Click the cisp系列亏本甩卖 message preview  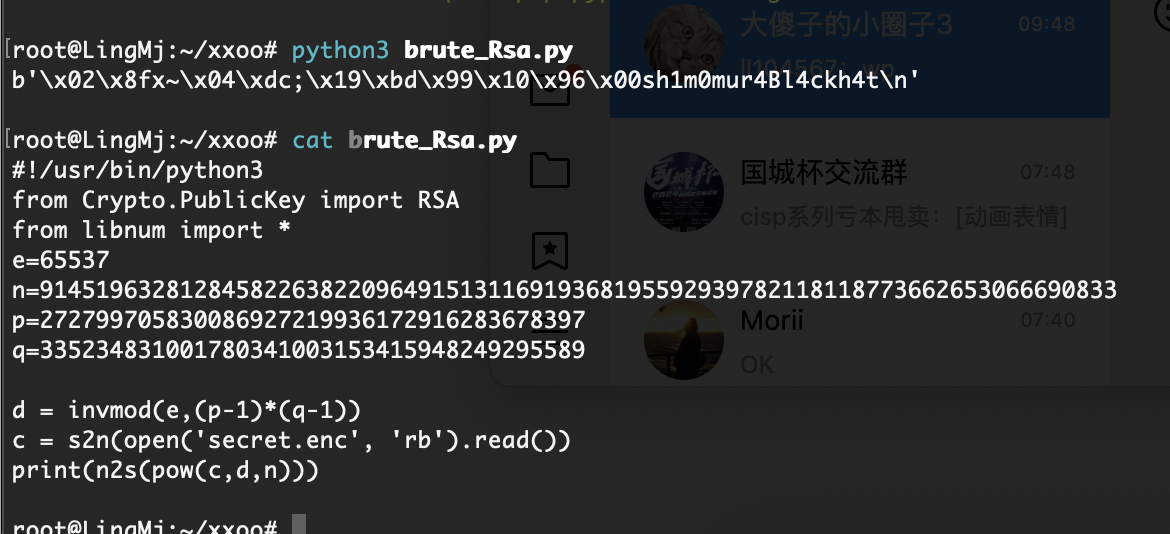point(904,217)
